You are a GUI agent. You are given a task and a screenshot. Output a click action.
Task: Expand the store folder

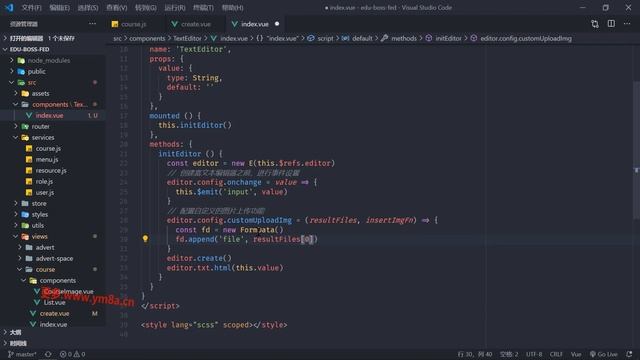coord(53,204)
